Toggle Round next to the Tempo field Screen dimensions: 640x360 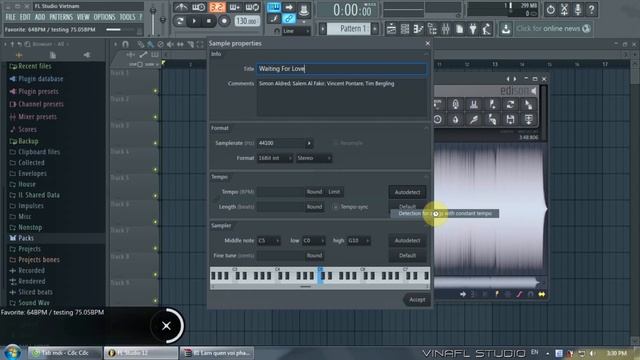point(314,192)
